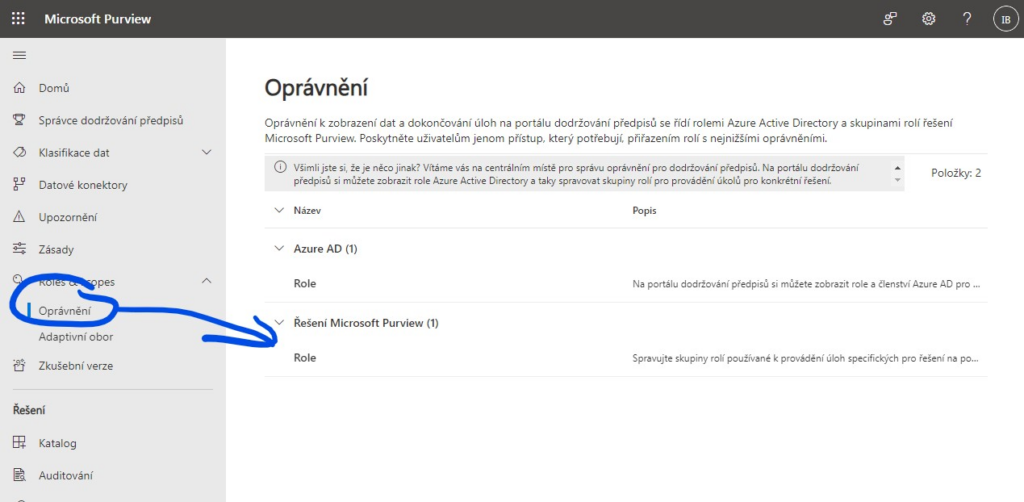Screen dimensions: 1024x502
Task: Click the Zásady sliders icon
Action: pyautogui.click(x=20, y=249)
